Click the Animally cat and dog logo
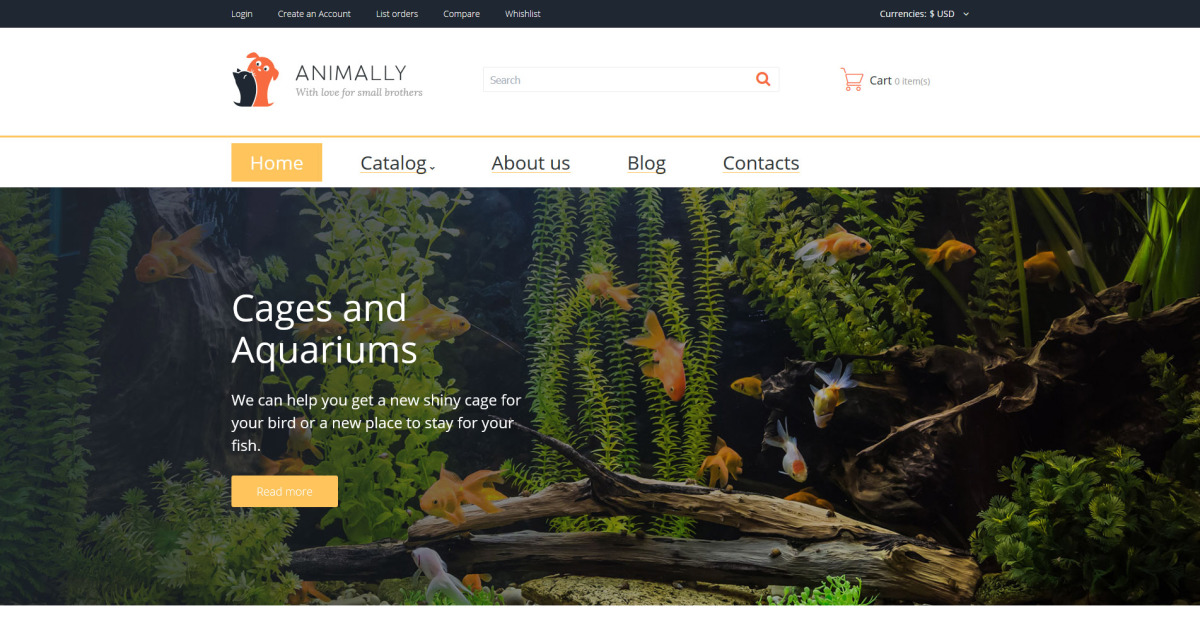This screenshot has height=627, width=1200. (x=255, y=80)
